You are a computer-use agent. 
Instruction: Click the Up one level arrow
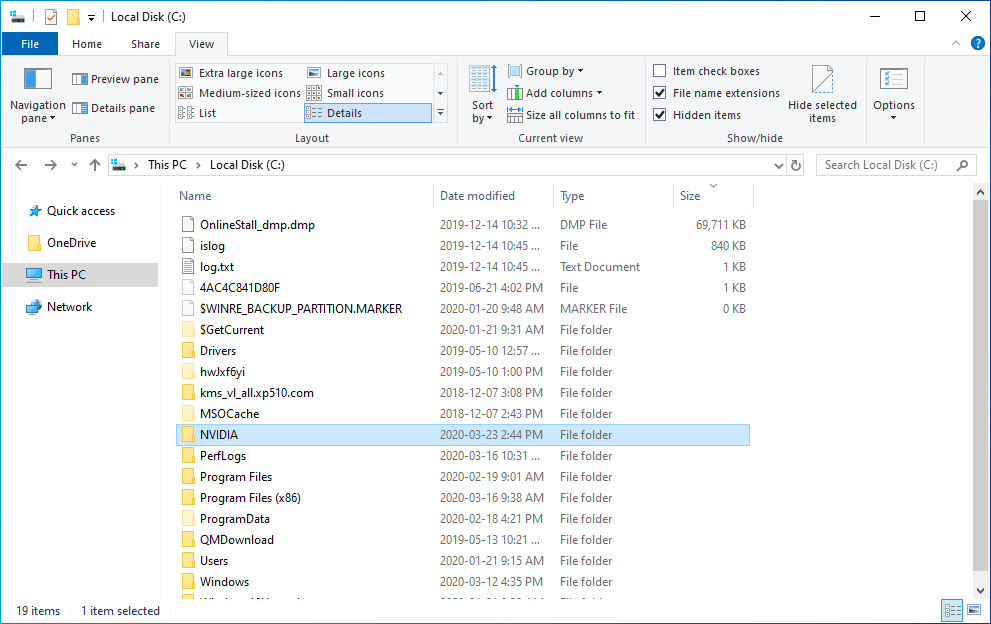[x=95, y=165]
